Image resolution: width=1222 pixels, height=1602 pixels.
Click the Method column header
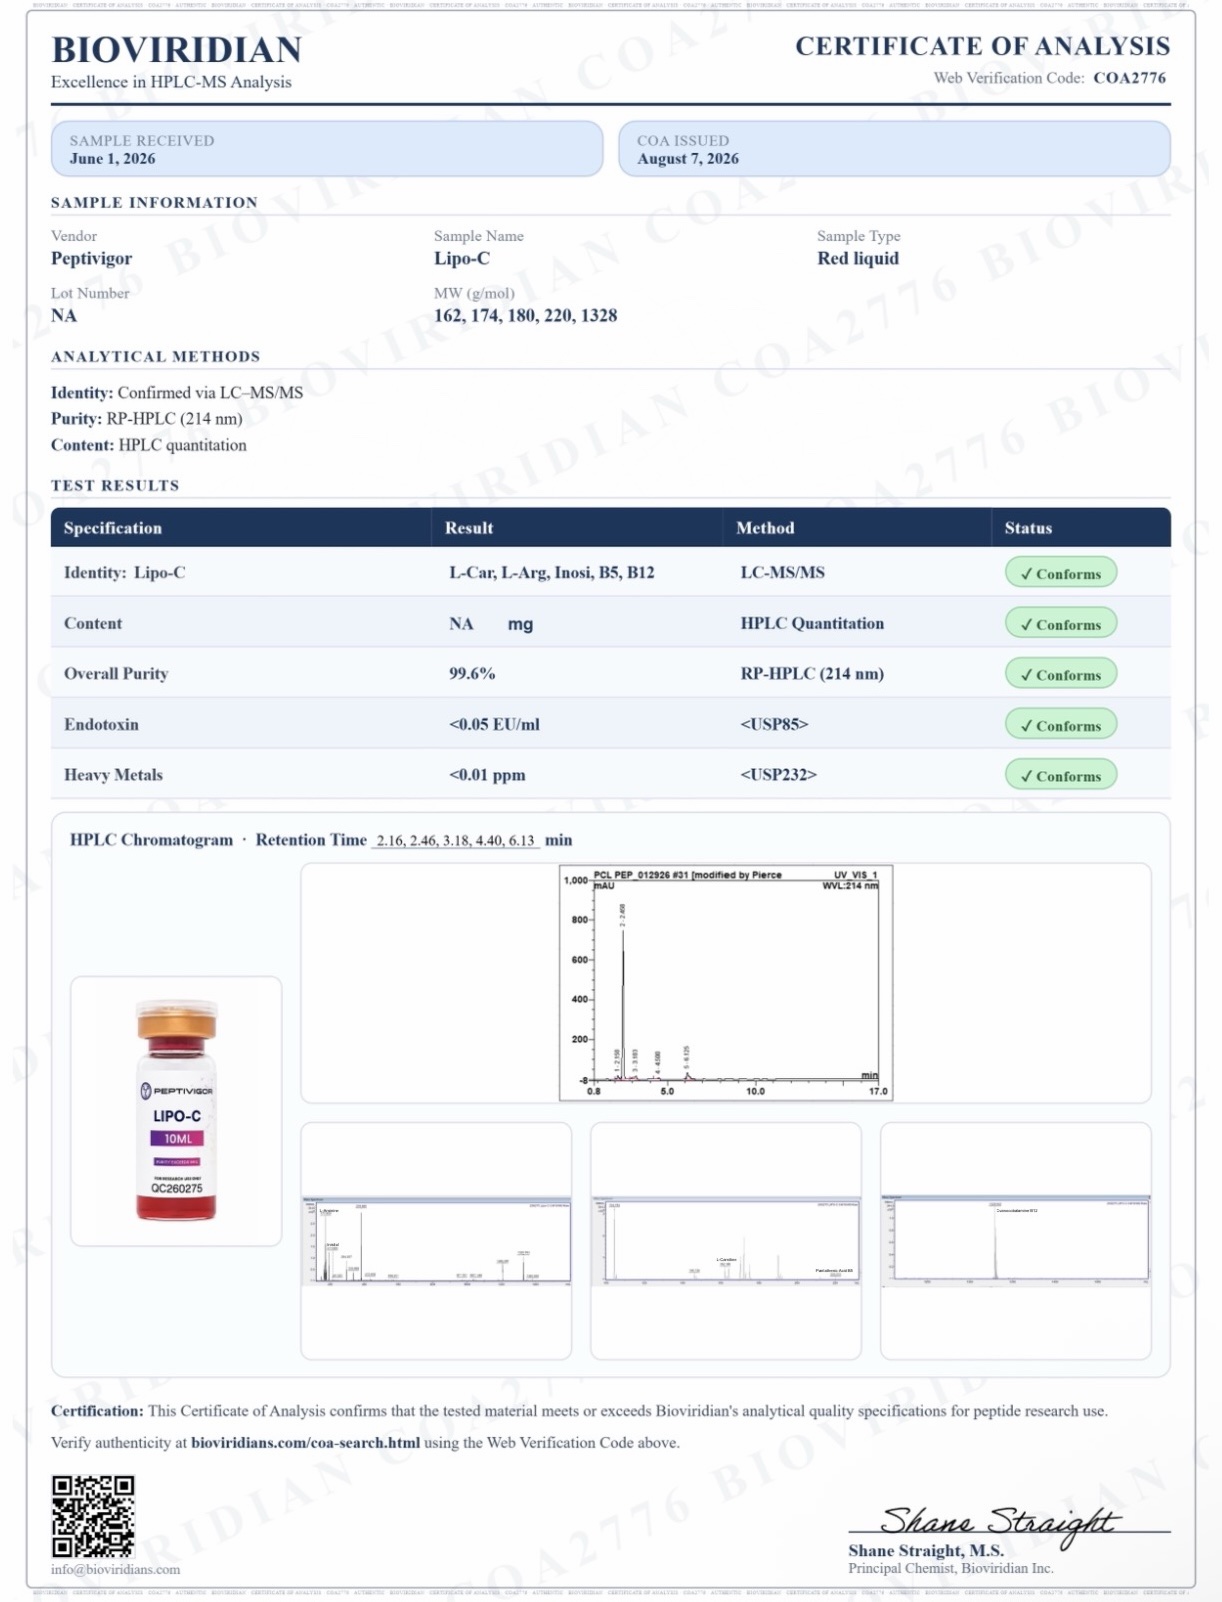click(x=765, y=528)
